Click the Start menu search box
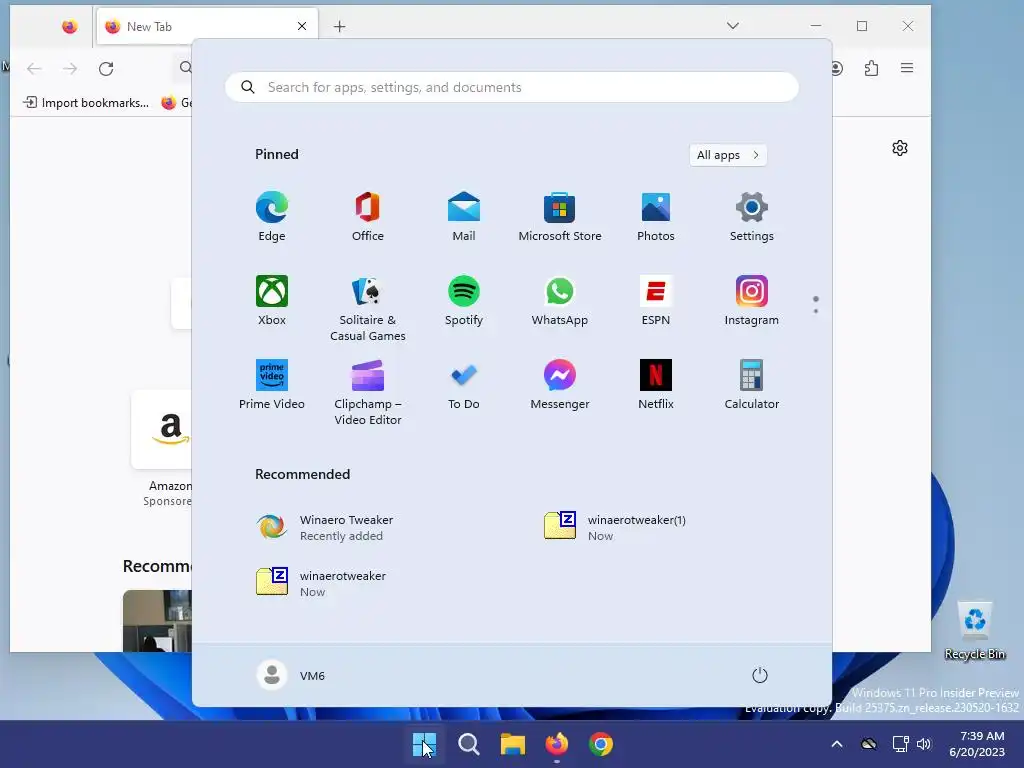1024x768 pixels. pyautogui.click(x=512, y=87)
